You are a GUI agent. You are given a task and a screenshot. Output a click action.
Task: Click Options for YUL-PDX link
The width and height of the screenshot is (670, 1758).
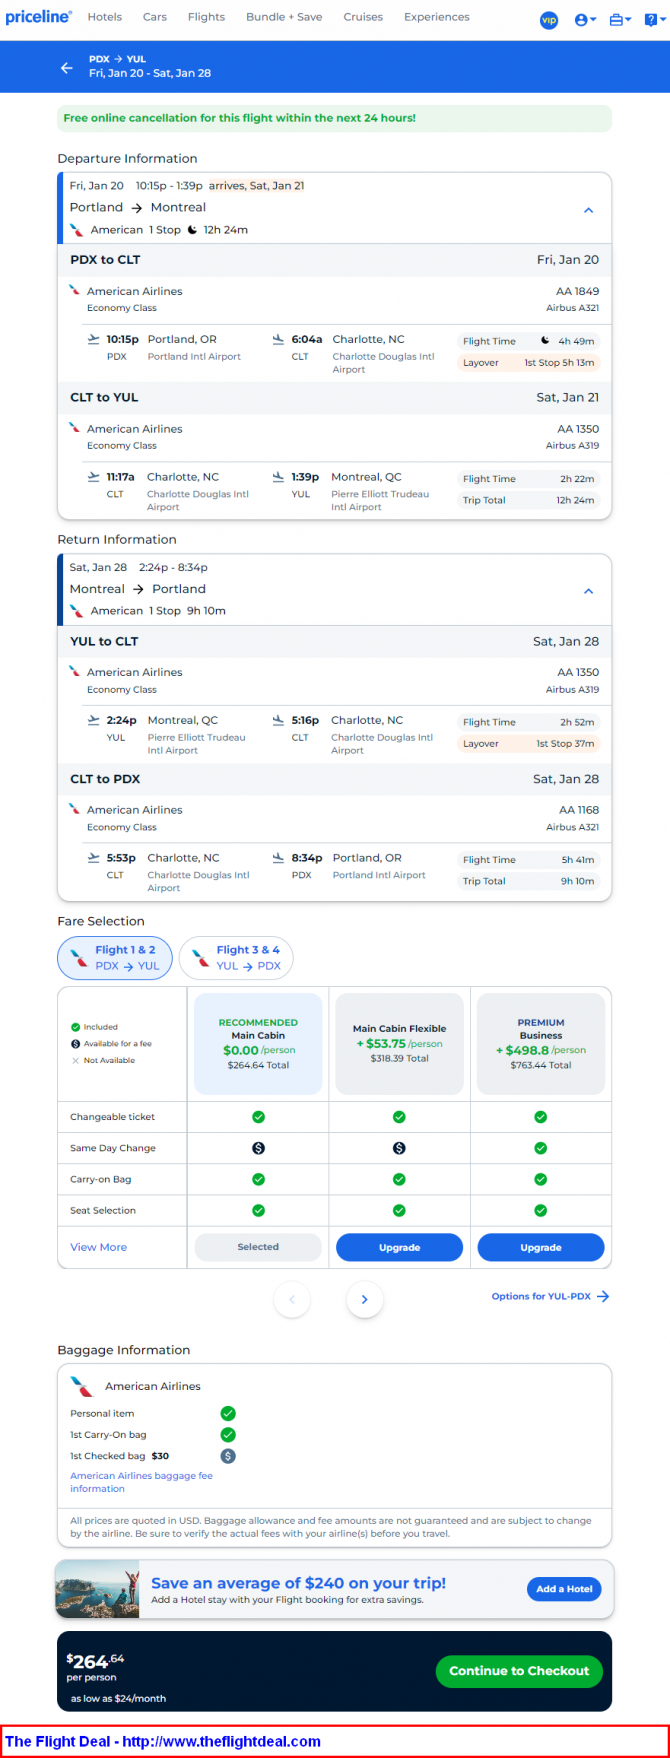tap(550, 1296)
